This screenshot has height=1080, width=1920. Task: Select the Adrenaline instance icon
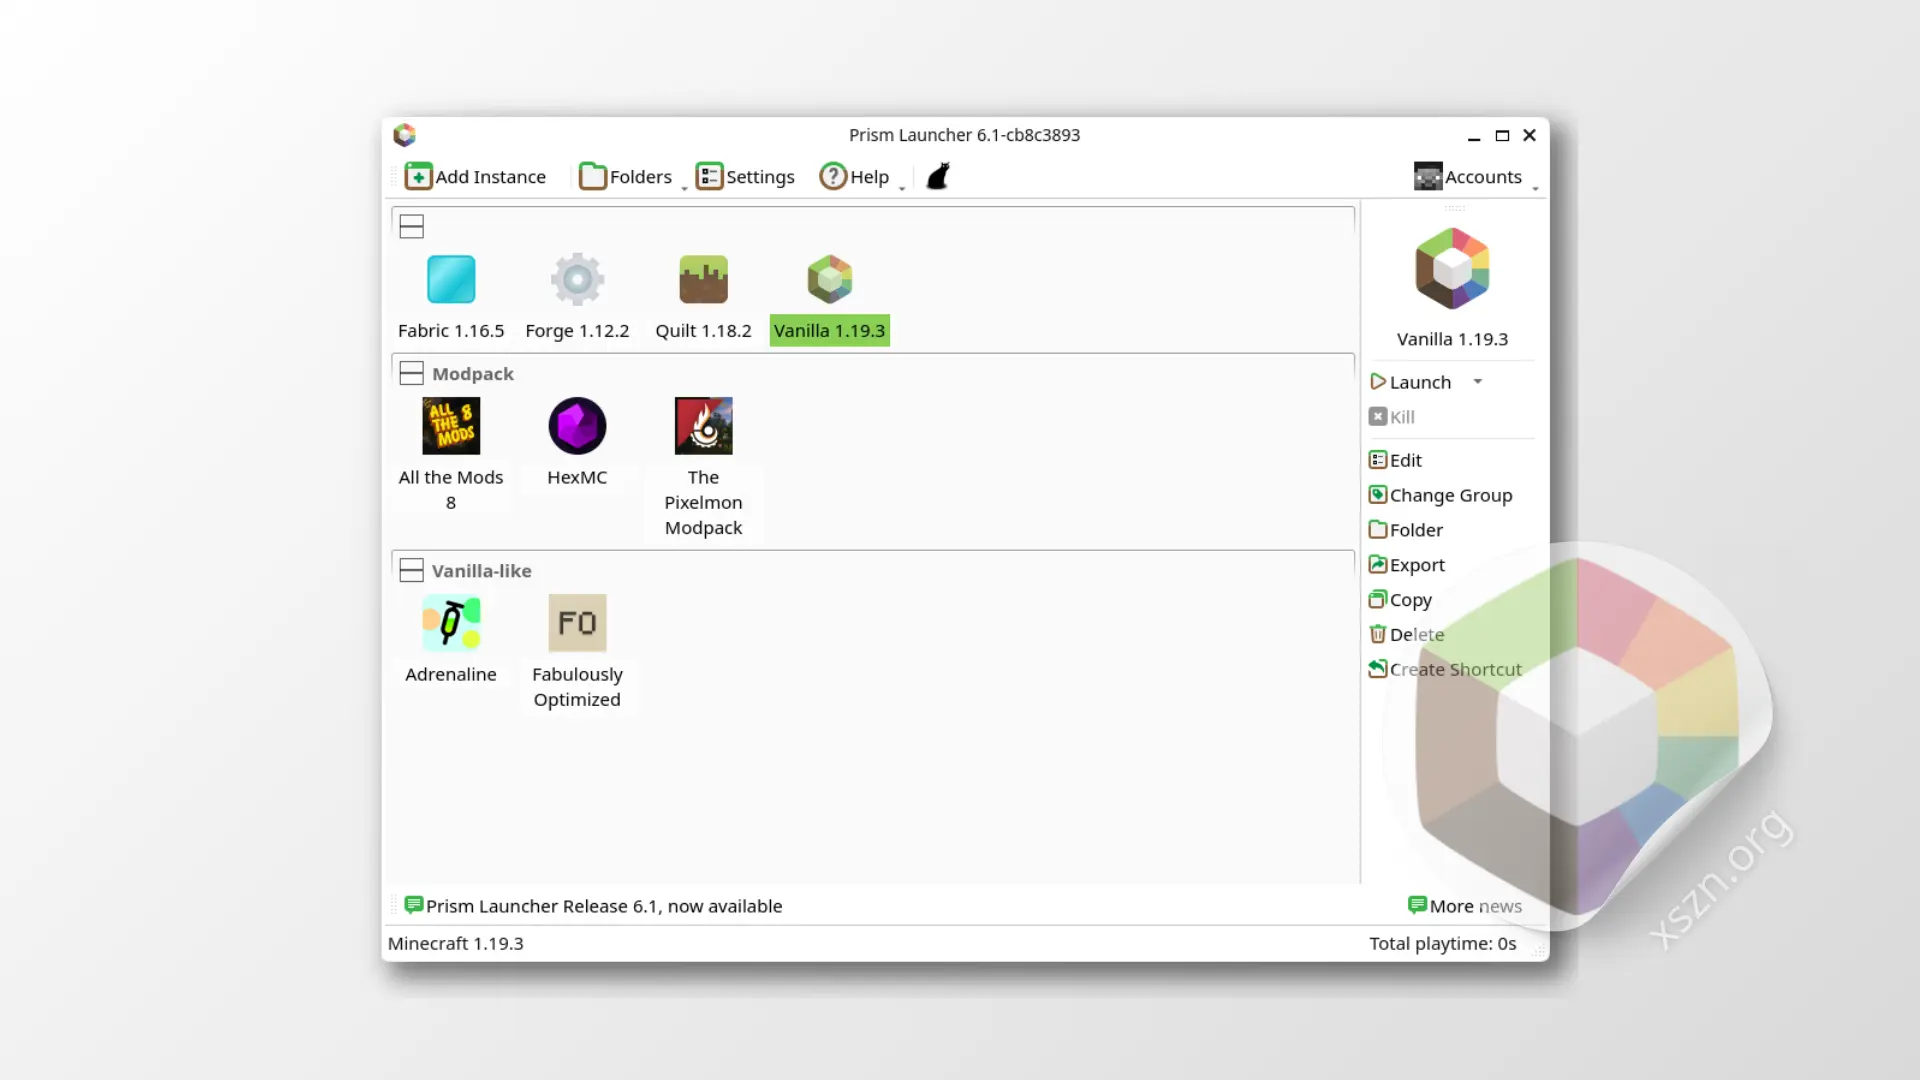coord(451,624)
